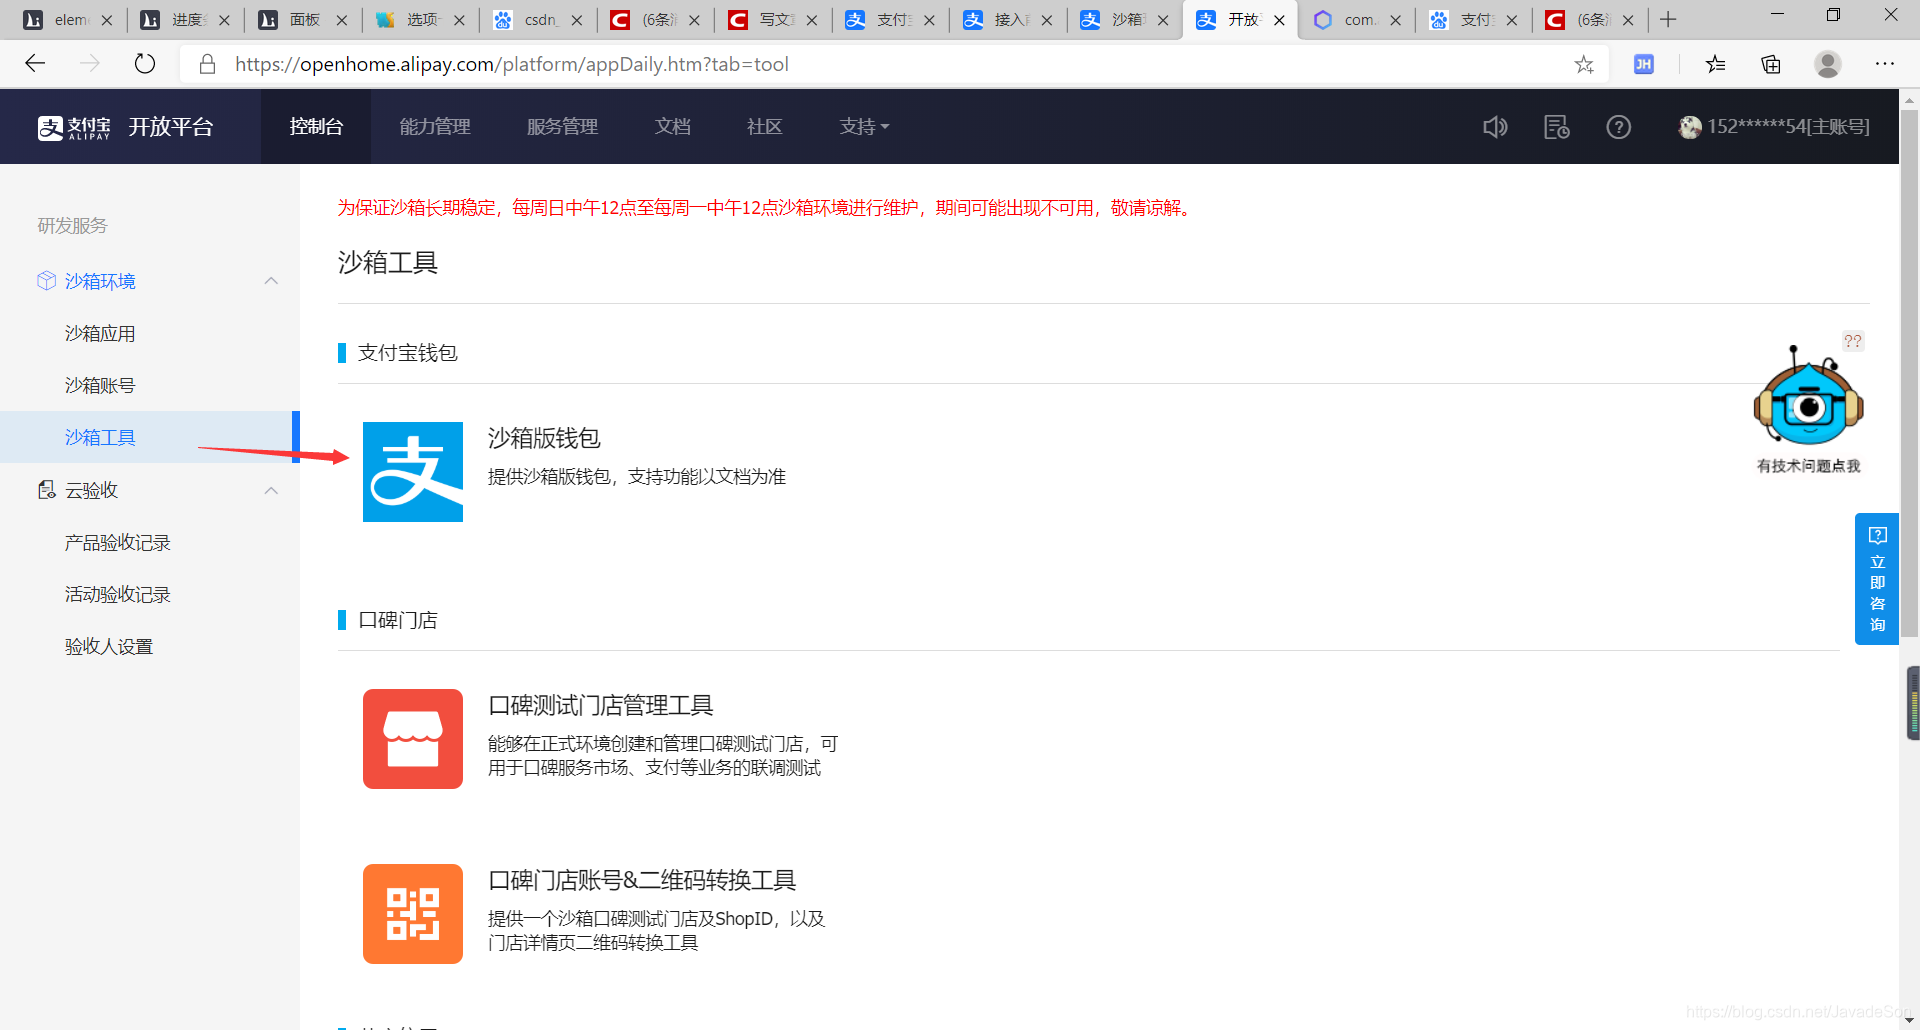The width and height of the screenshot is (1920, 1030).
Task: Click the 沙箱版钱包 title link
Action: click(544, 438)
